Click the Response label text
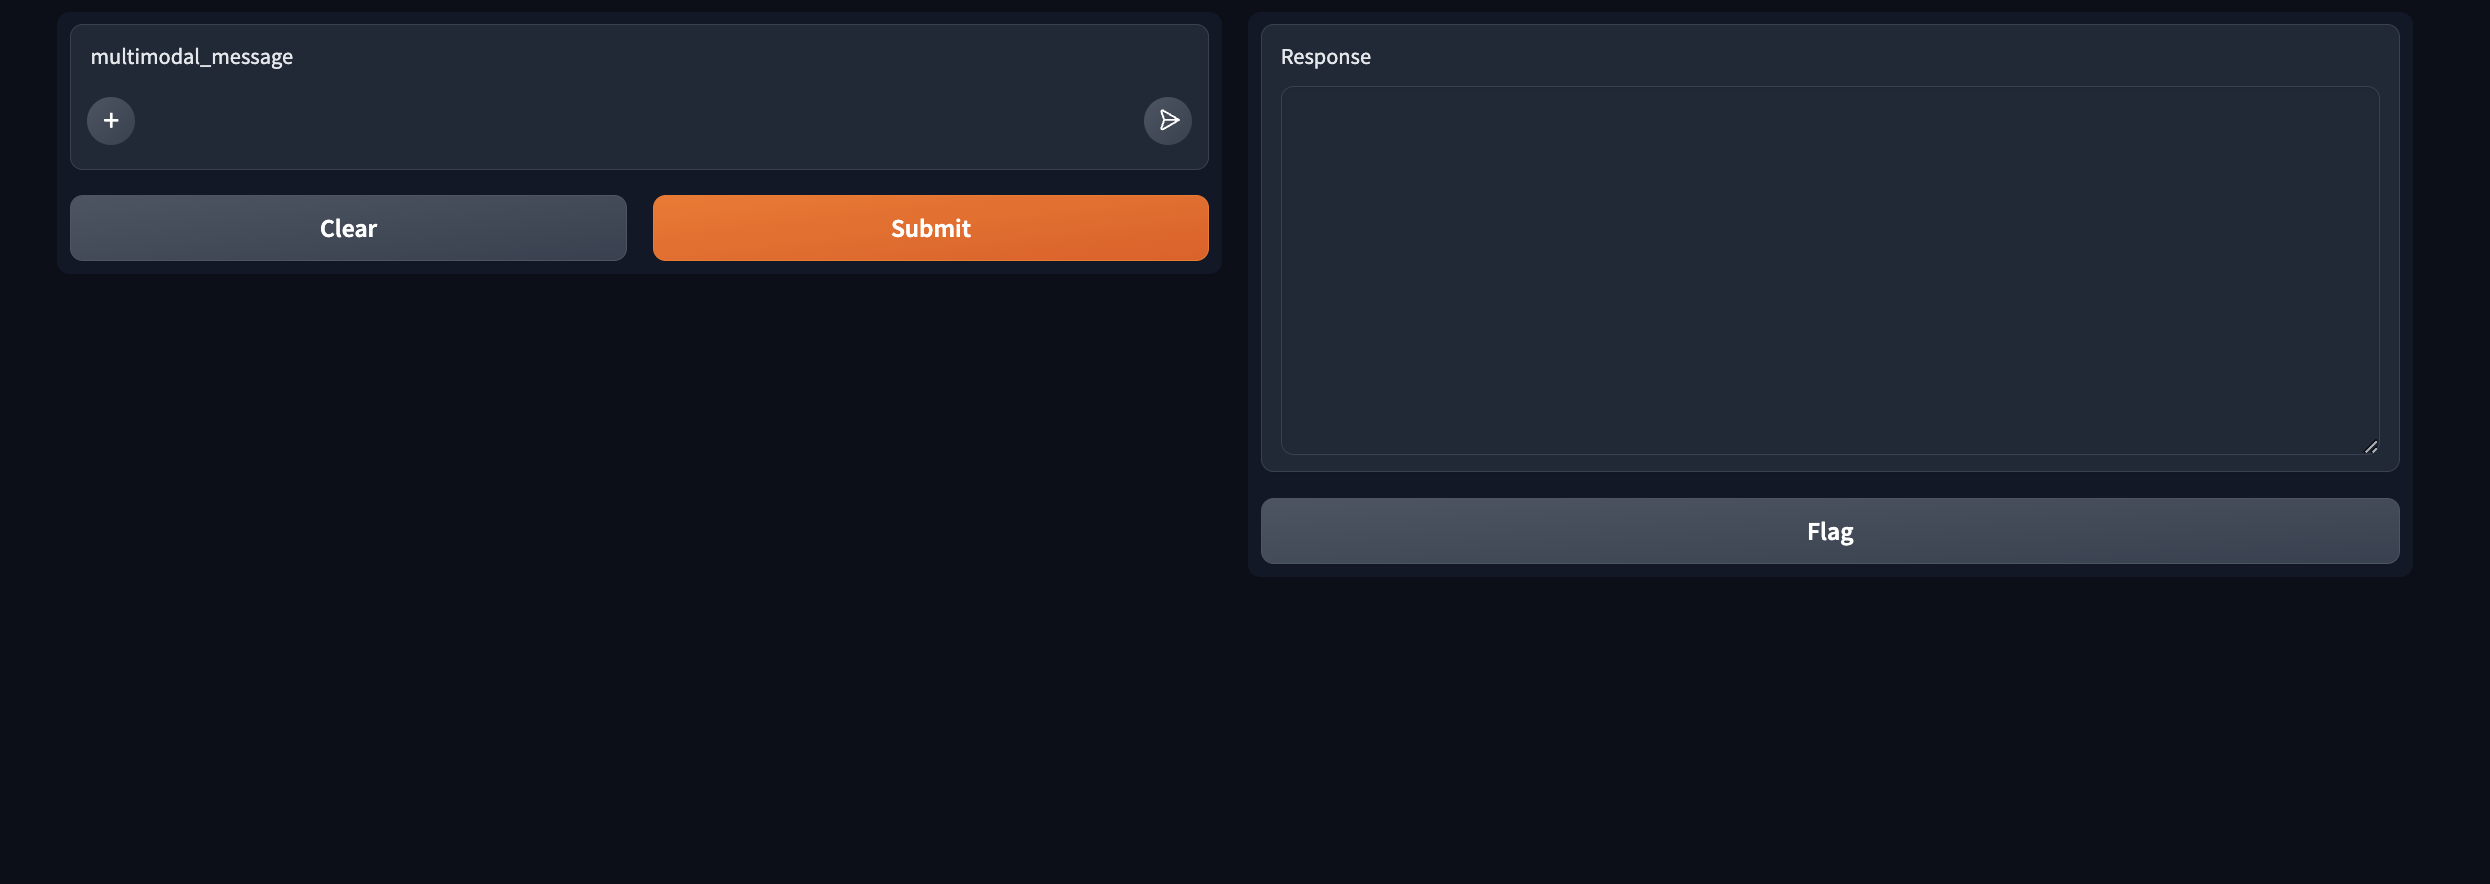 point(1325,57)
